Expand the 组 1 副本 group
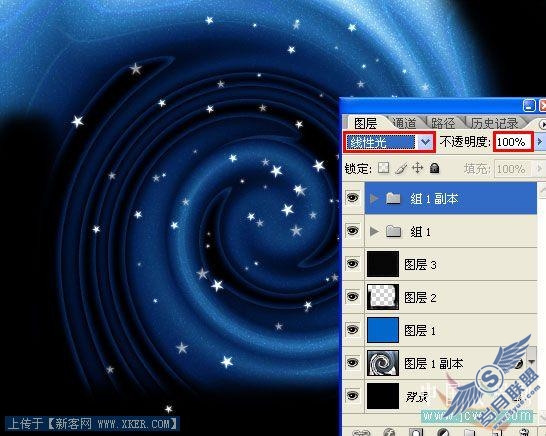546x436 pixels. 374,198
